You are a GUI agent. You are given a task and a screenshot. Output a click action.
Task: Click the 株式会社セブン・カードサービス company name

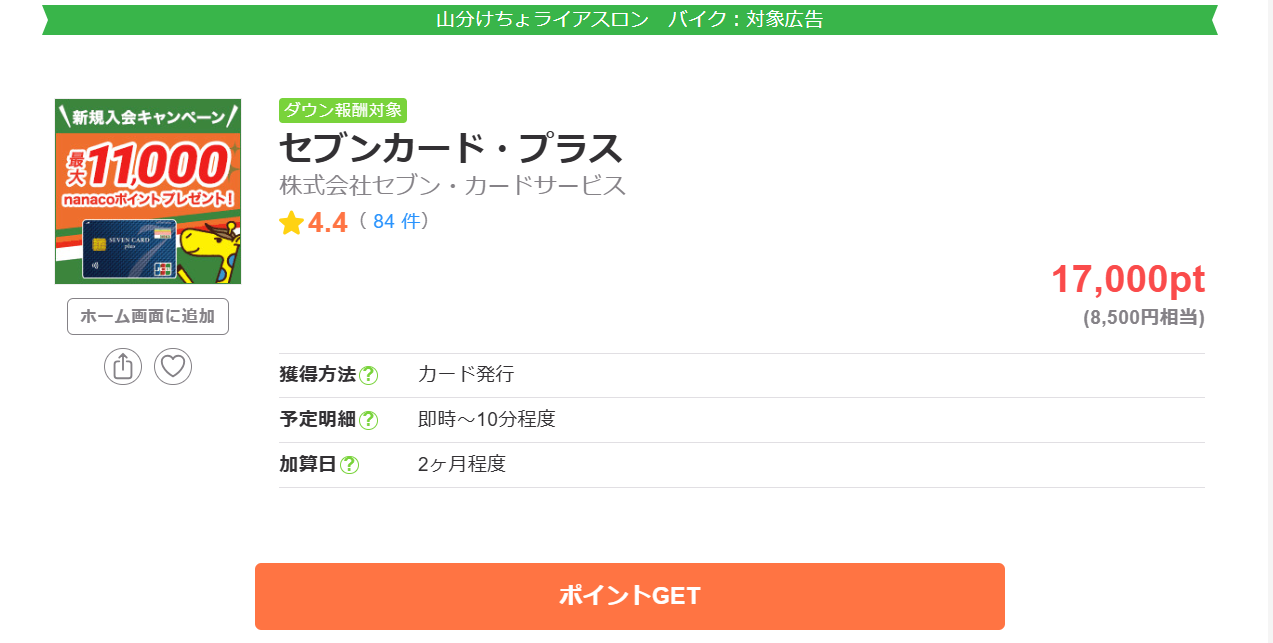(452, 186)
